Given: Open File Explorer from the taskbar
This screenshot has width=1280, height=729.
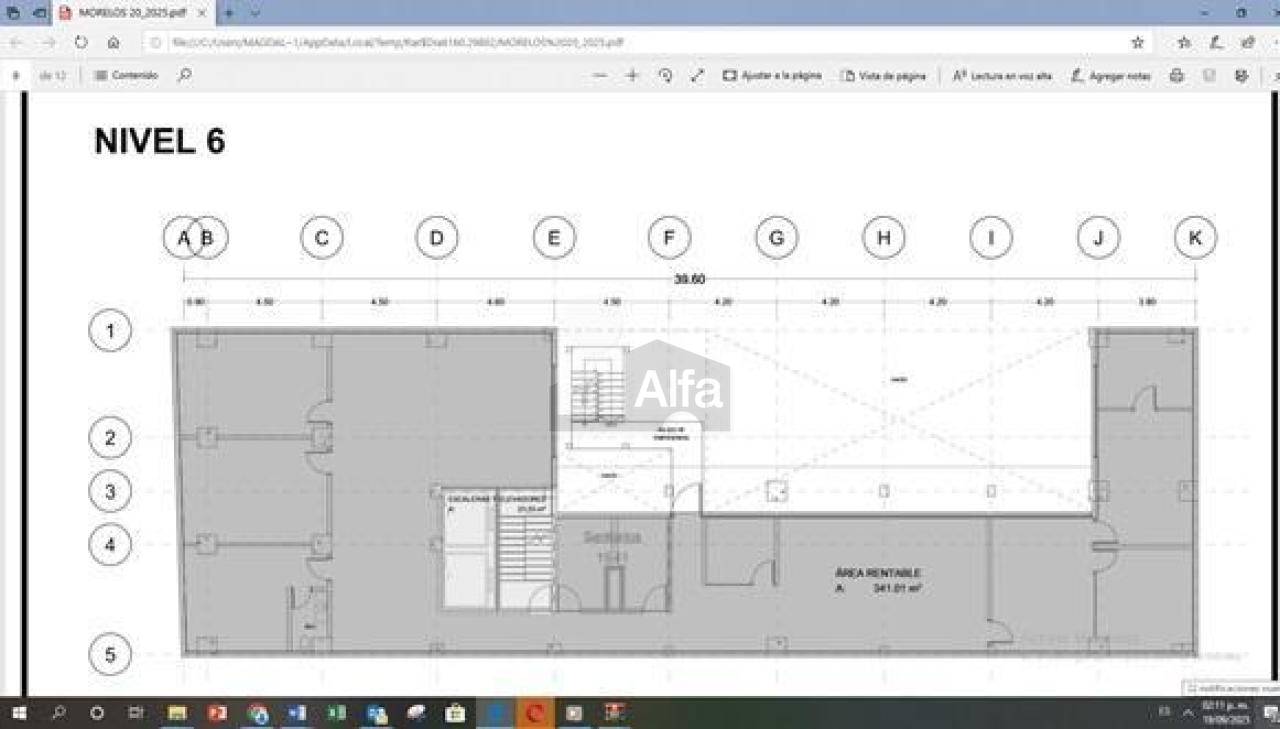Looking at the screenshot, I should pos(177,713).
